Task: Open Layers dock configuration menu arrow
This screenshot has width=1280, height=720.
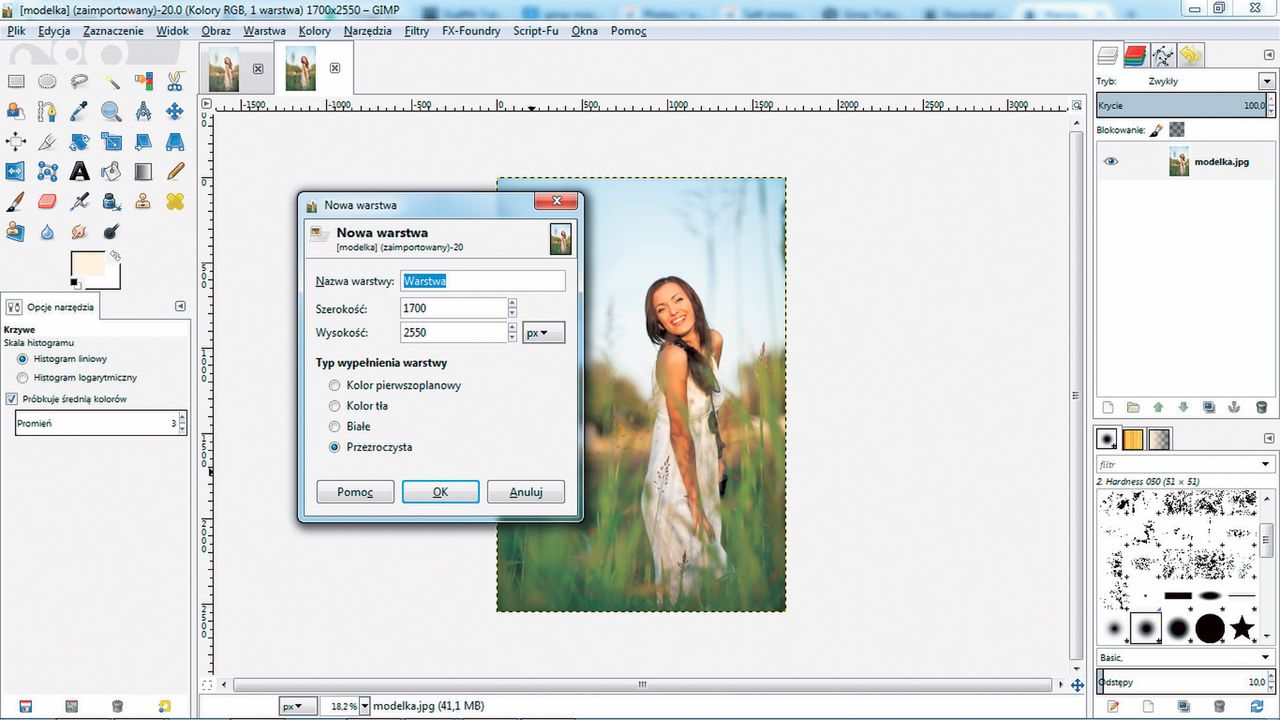Action: (x=1267, y=55)
